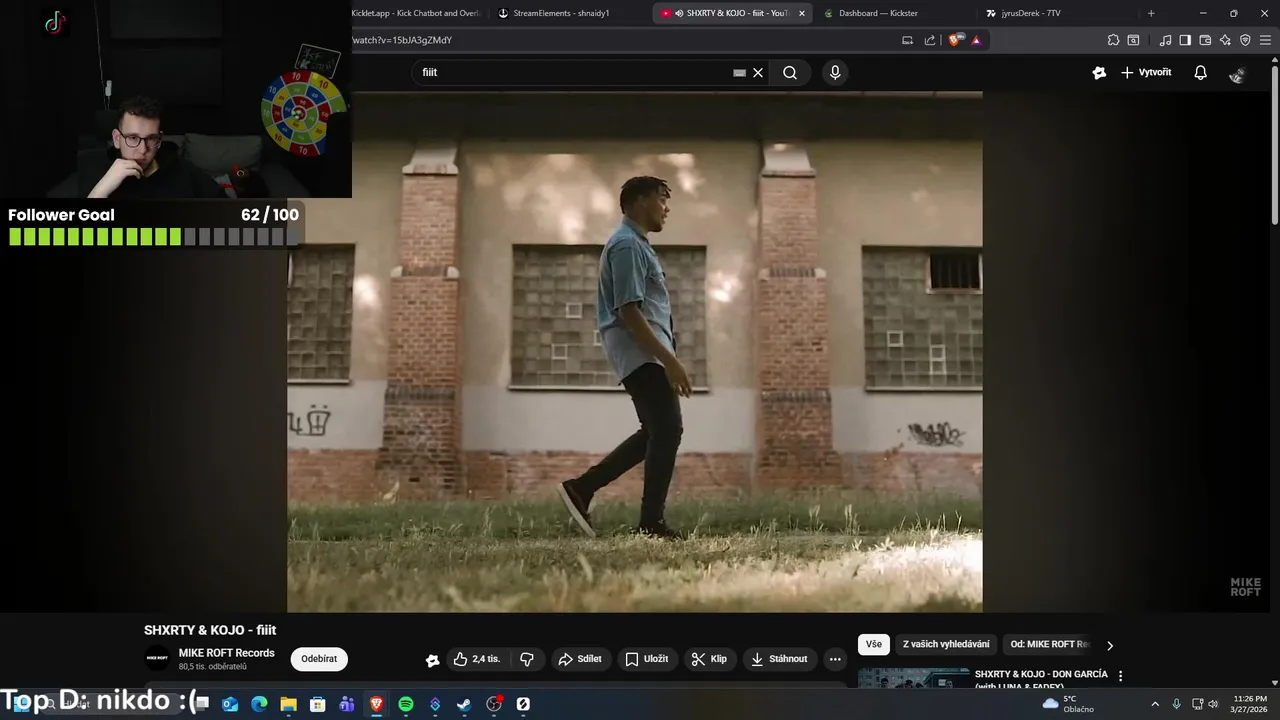Image resolution: width=1280 pixels, height=720 pixels.
Task: Switch to the Kicklet.app tab
Action: (x=415, y=13)
